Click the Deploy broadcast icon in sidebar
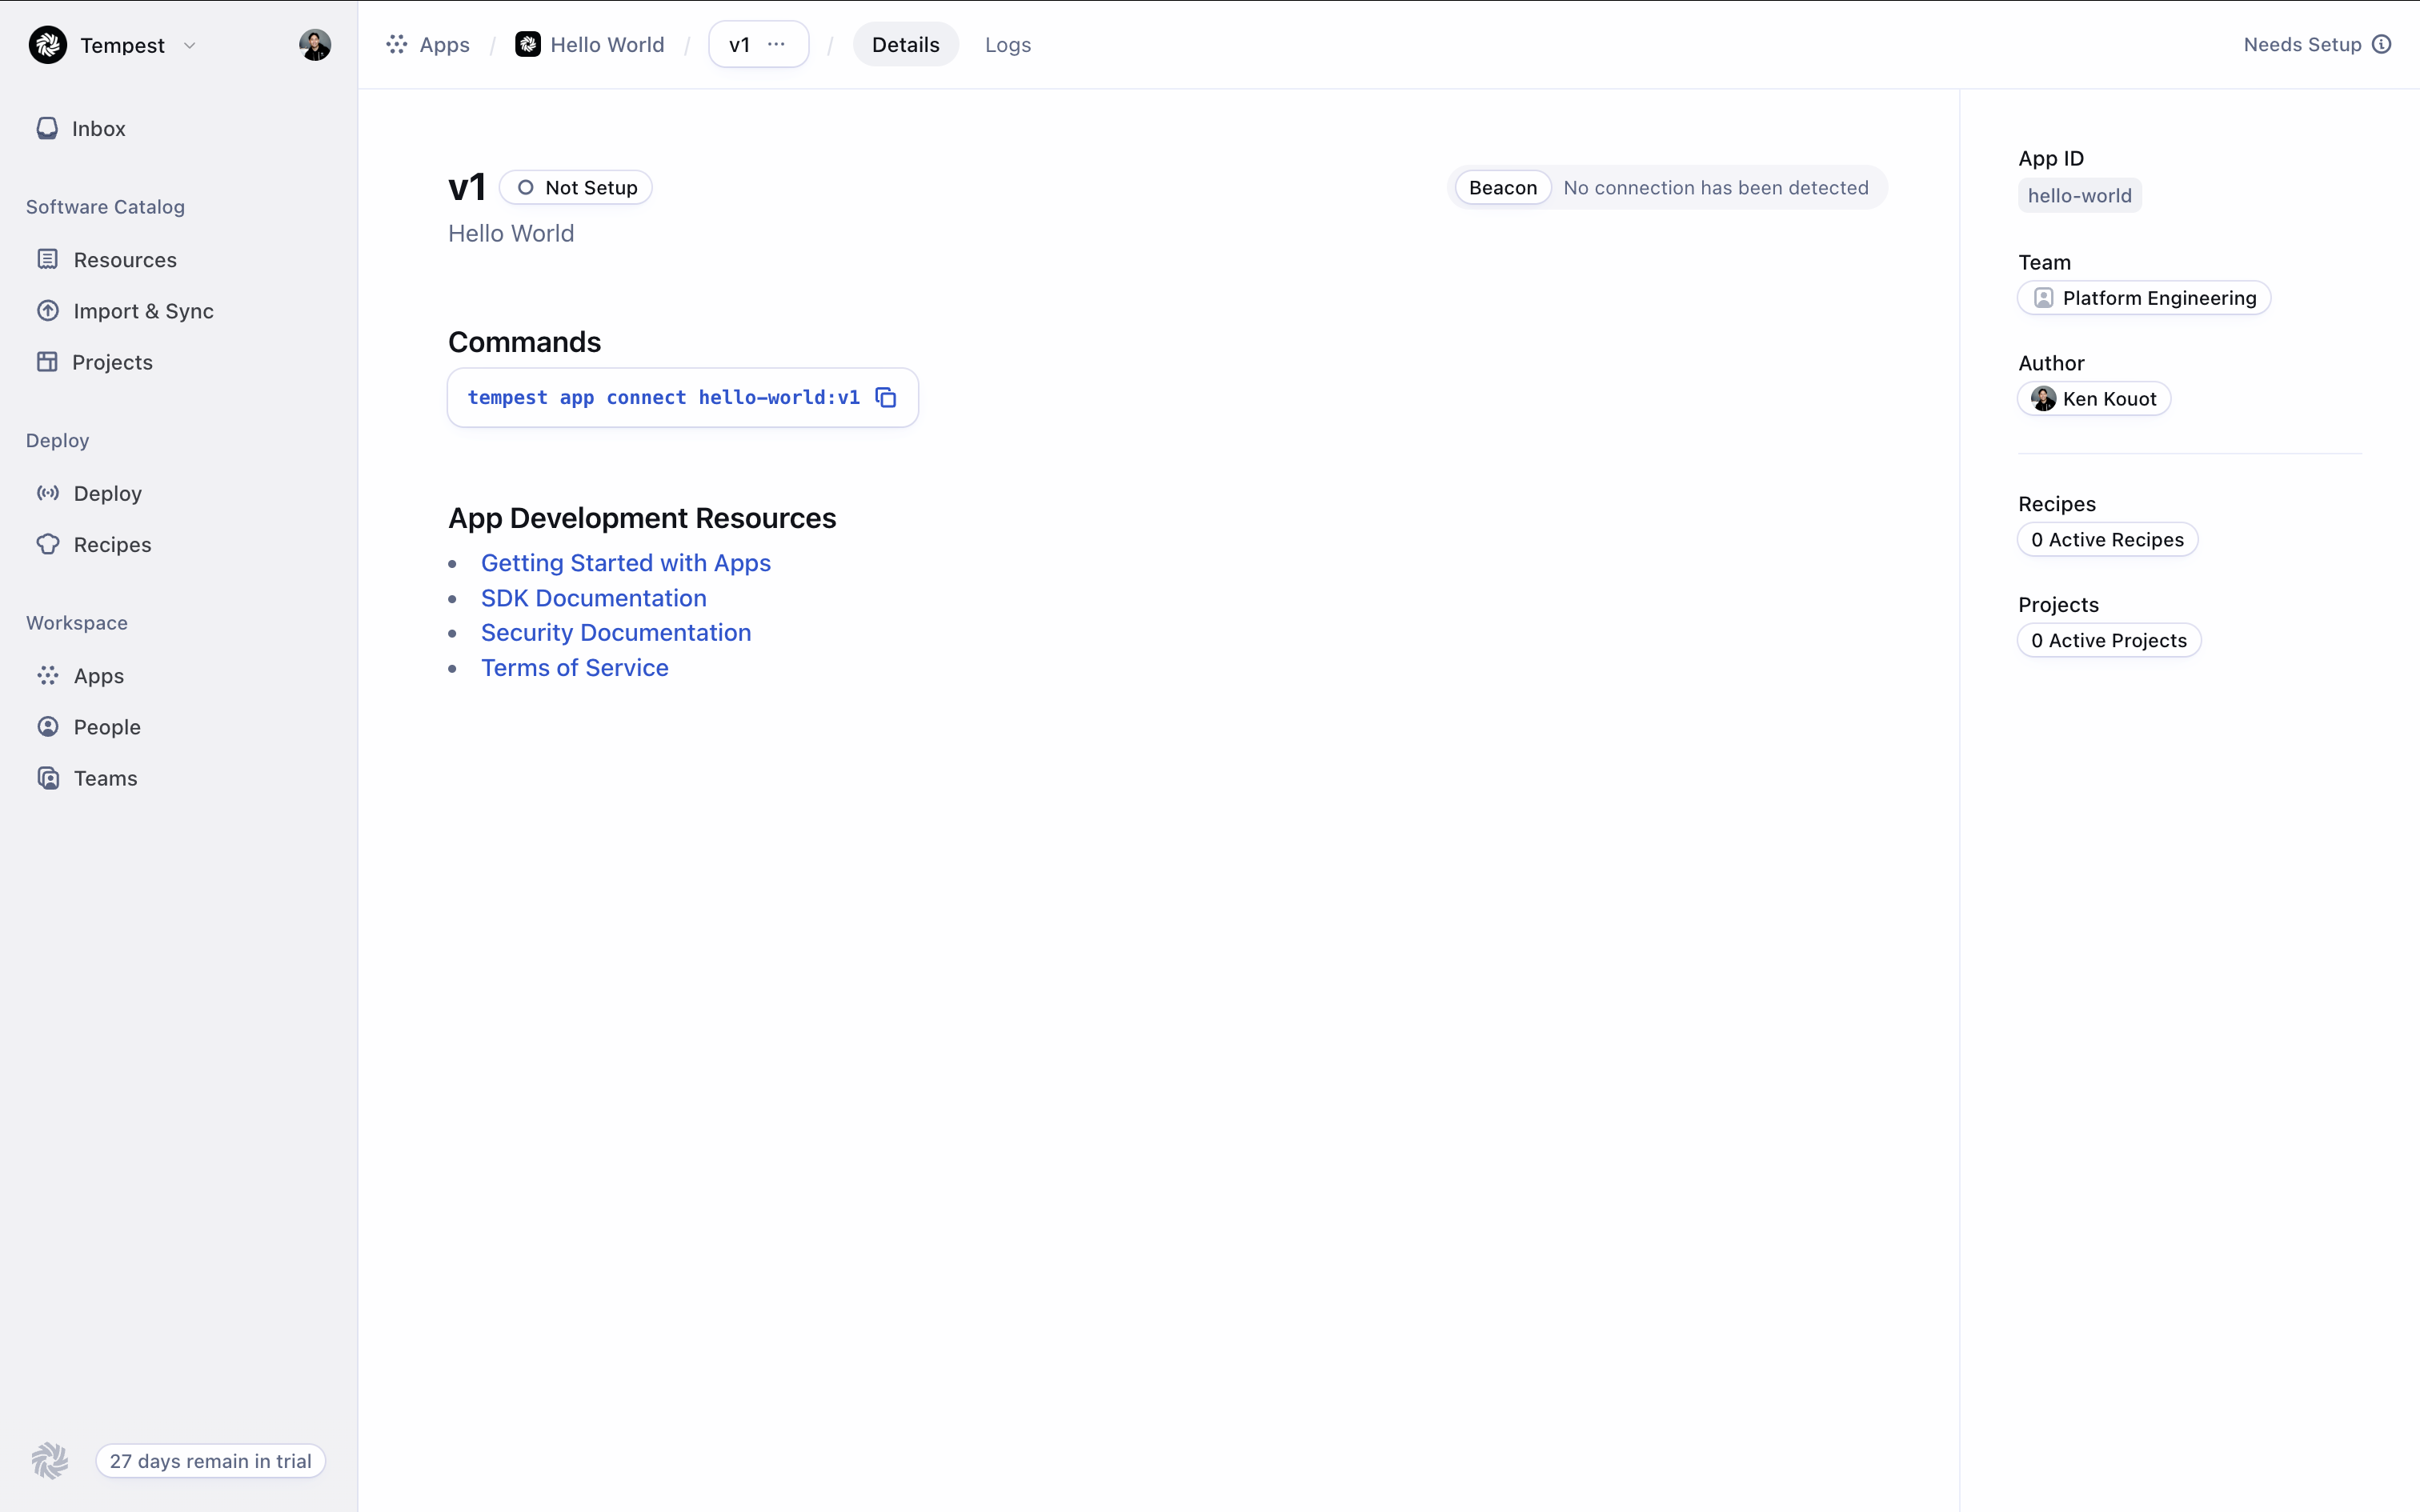Image resolution: width=2420 pixels, height=1512 pixels. [47, 493]
